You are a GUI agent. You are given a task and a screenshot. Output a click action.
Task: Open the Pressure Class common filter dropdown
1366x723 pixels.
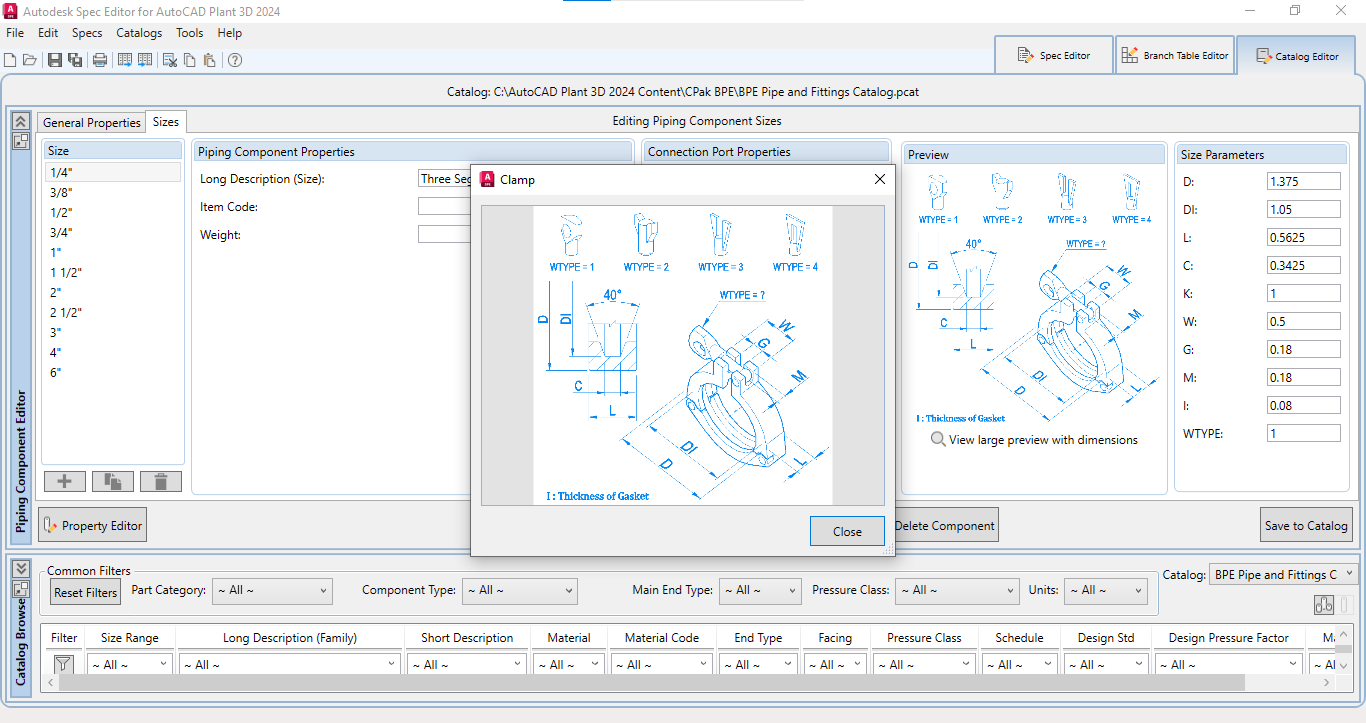(956, 591)
